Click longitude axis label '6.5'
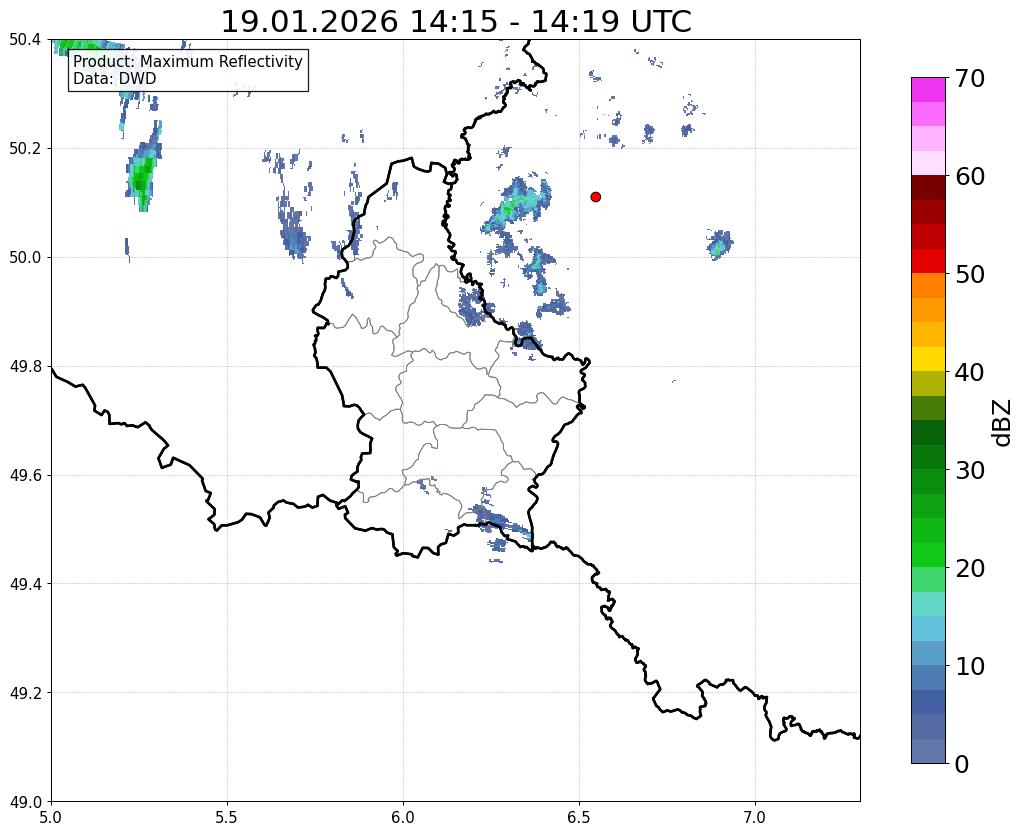This screenshot has width=1023, height=834. point(579,817)
